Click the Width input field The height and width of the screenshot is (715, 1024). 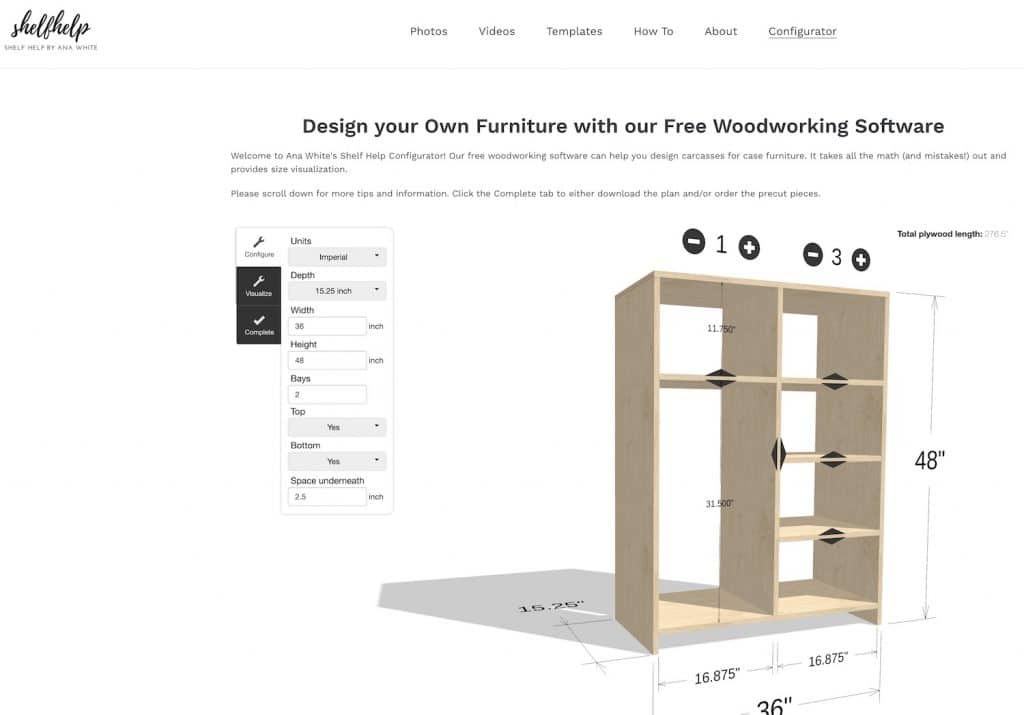(328, 326)
